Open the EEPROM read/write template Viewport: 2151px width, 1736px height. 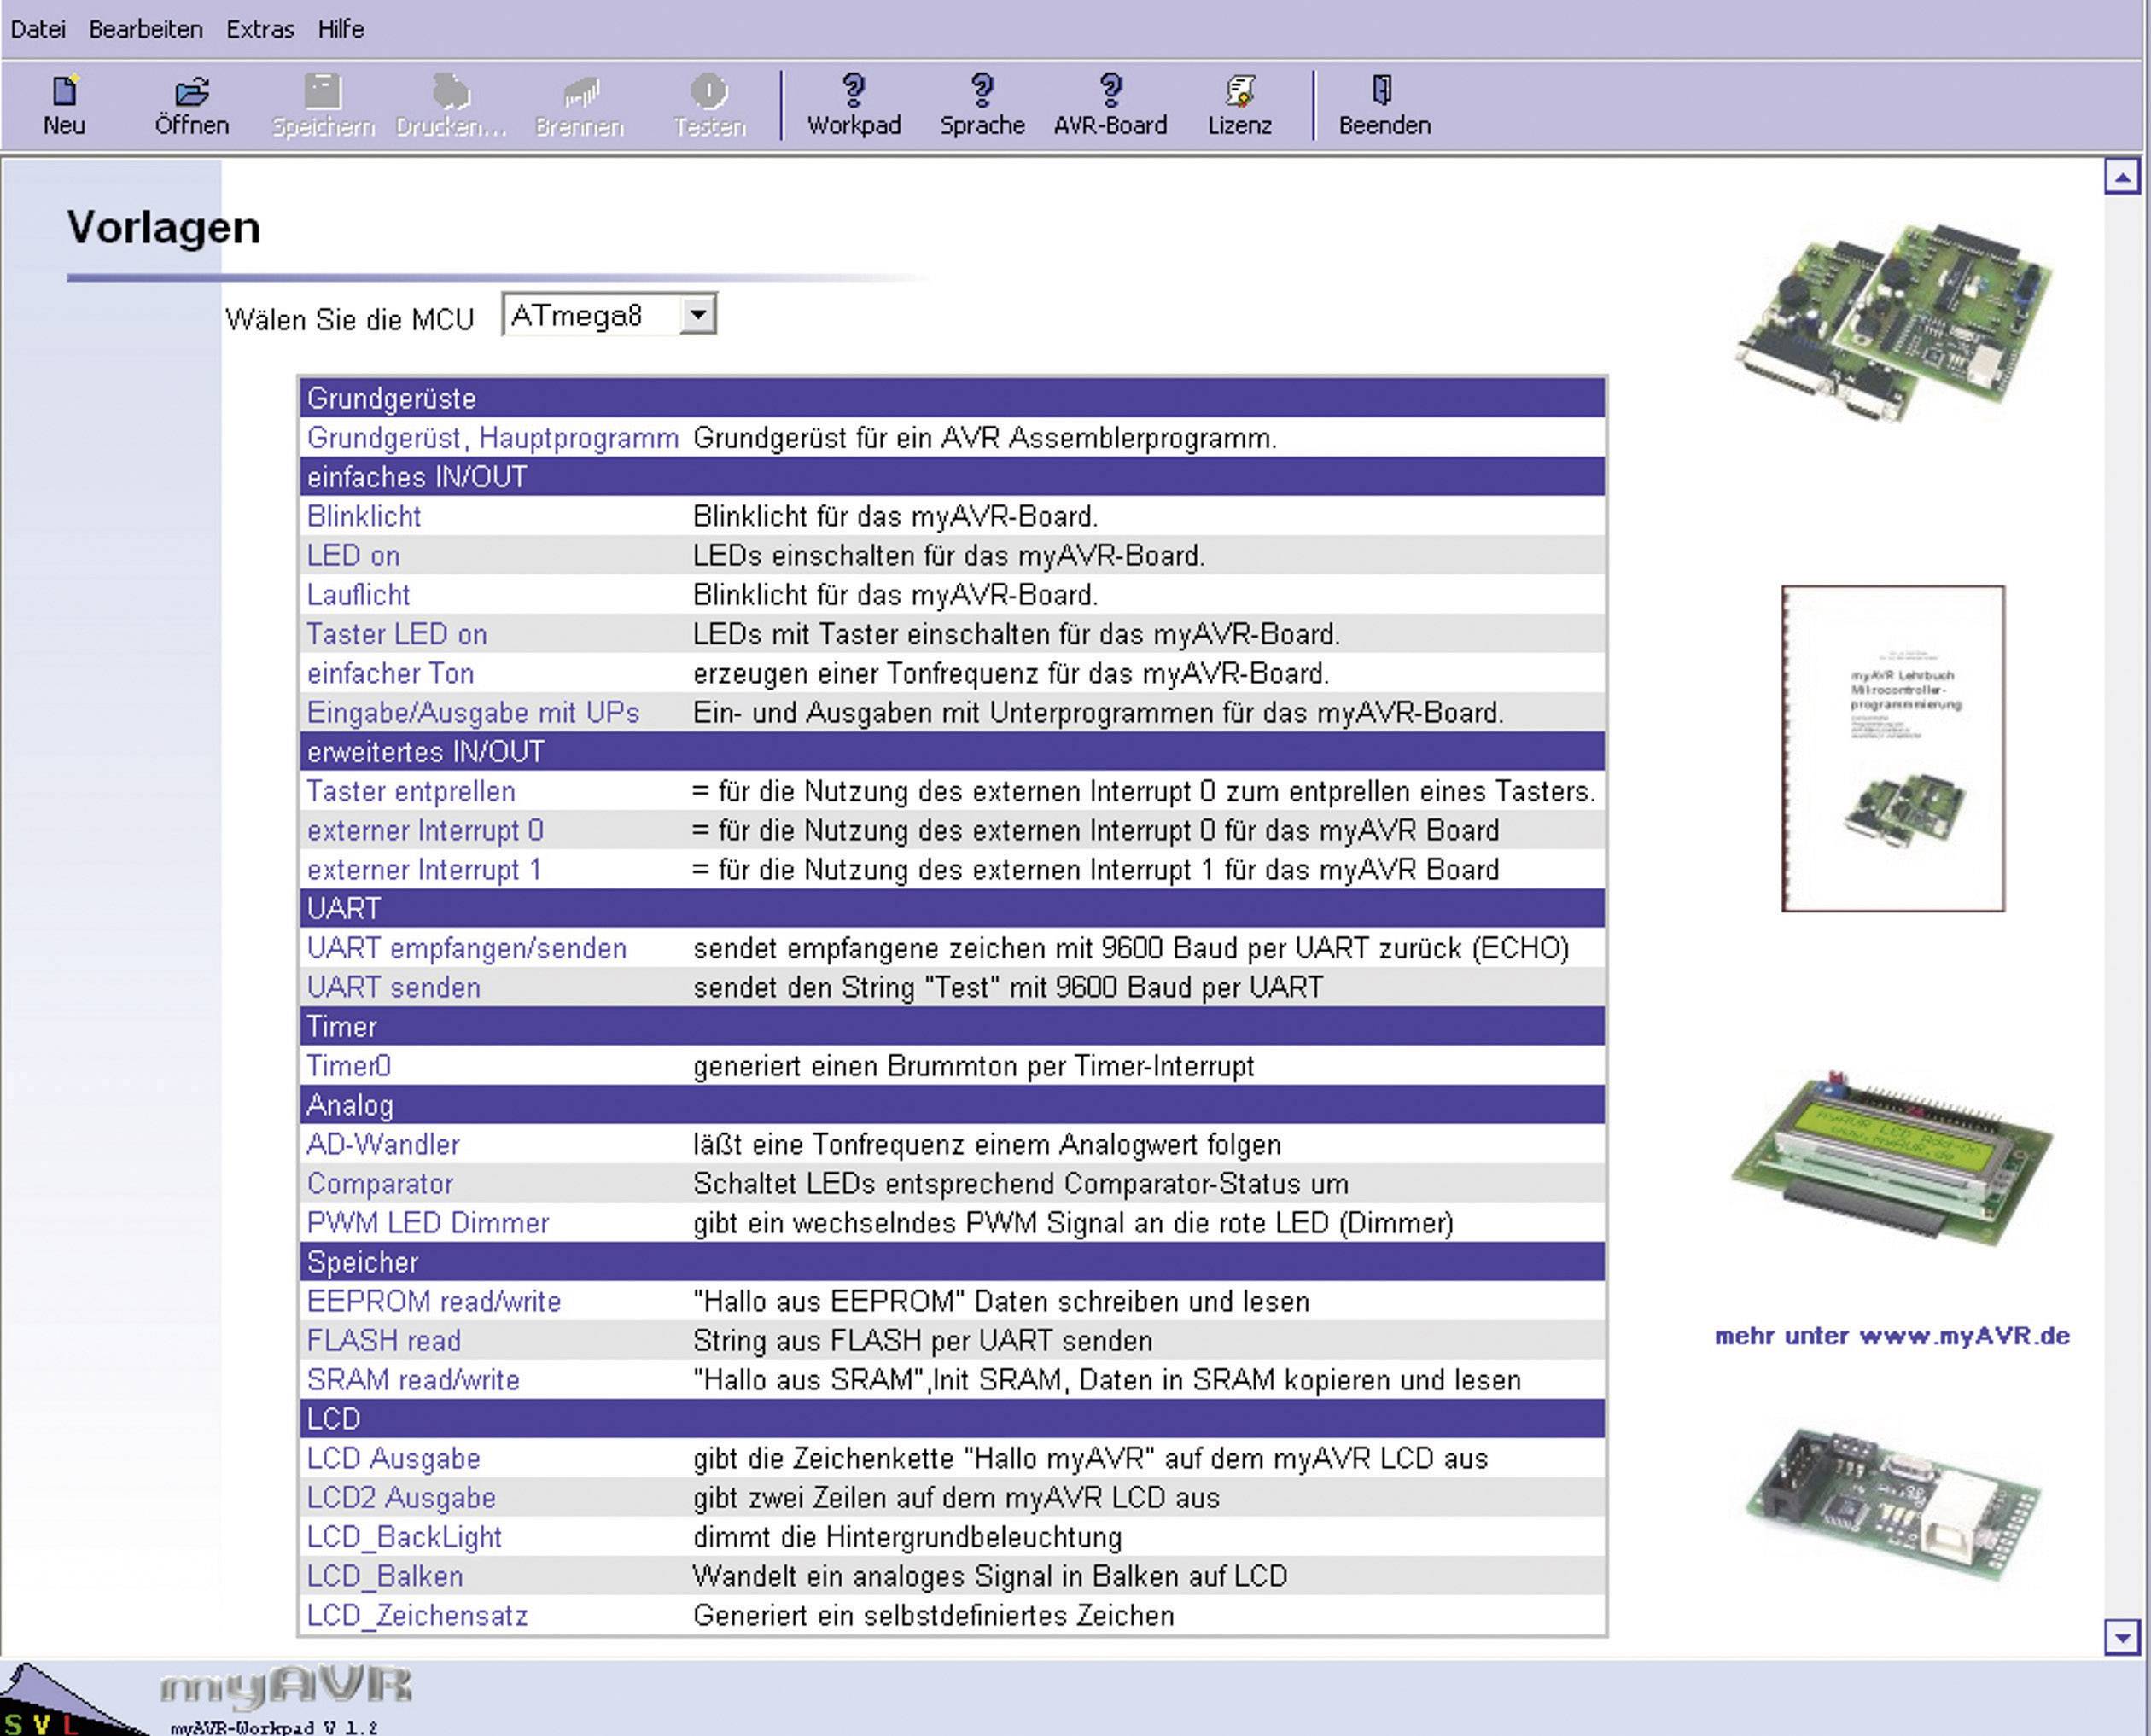coord(434,1301)
